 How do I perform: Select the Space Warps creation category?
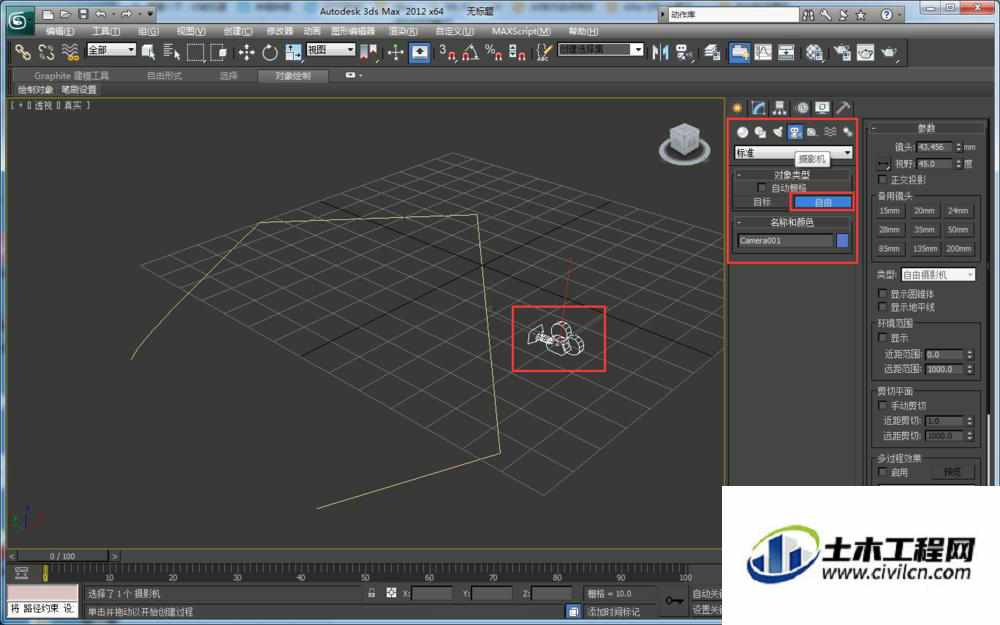(x=830, y=132)
